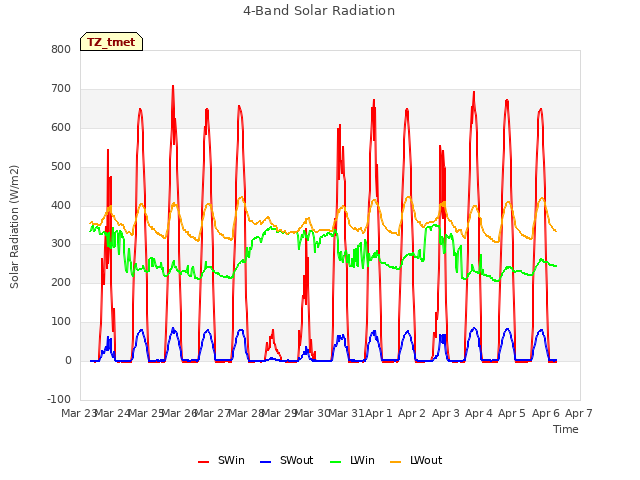Click the small SWin peak below 100
The image size is (640, 480).
tap(273, 330)
